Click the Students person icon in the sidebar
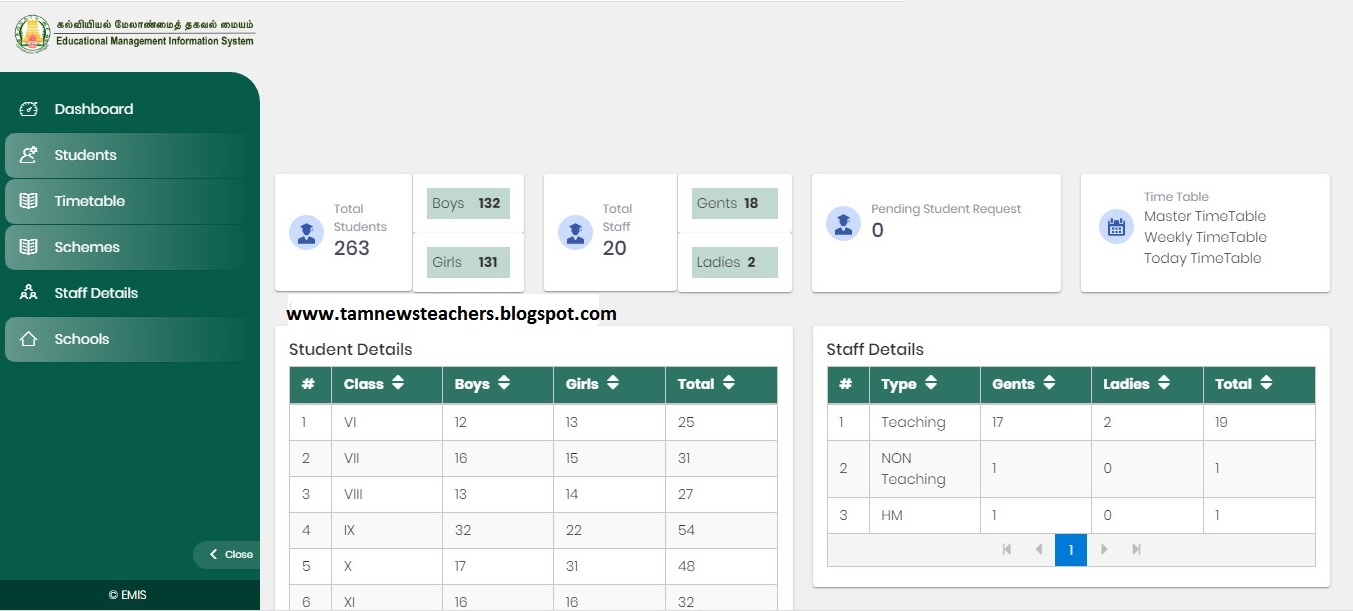Viewport: 1353px width, 611px height. point(28,155)
